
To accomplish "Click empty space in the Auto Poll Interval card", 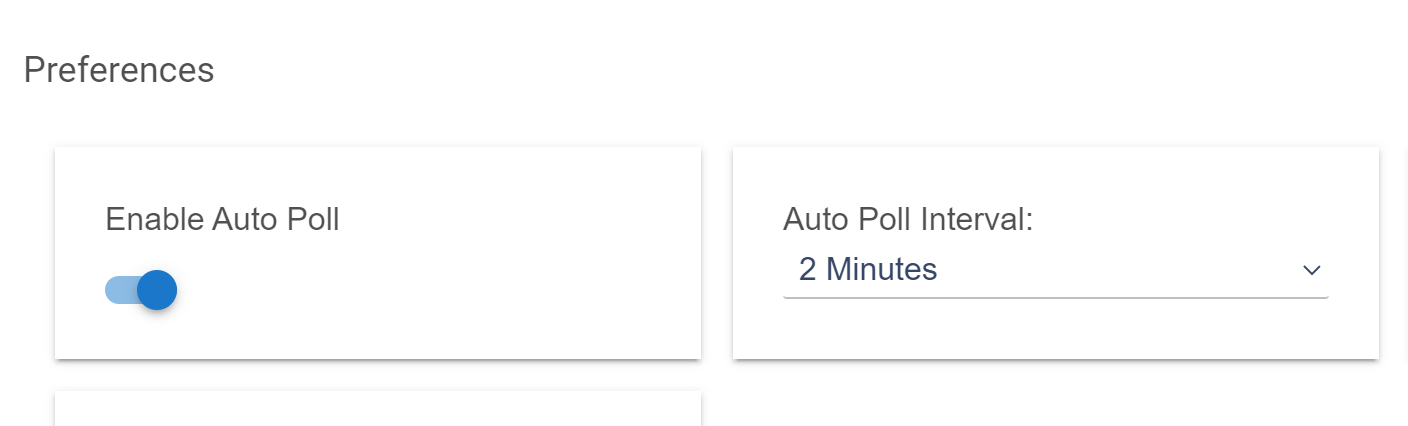I will click(x=1055, y=330).
